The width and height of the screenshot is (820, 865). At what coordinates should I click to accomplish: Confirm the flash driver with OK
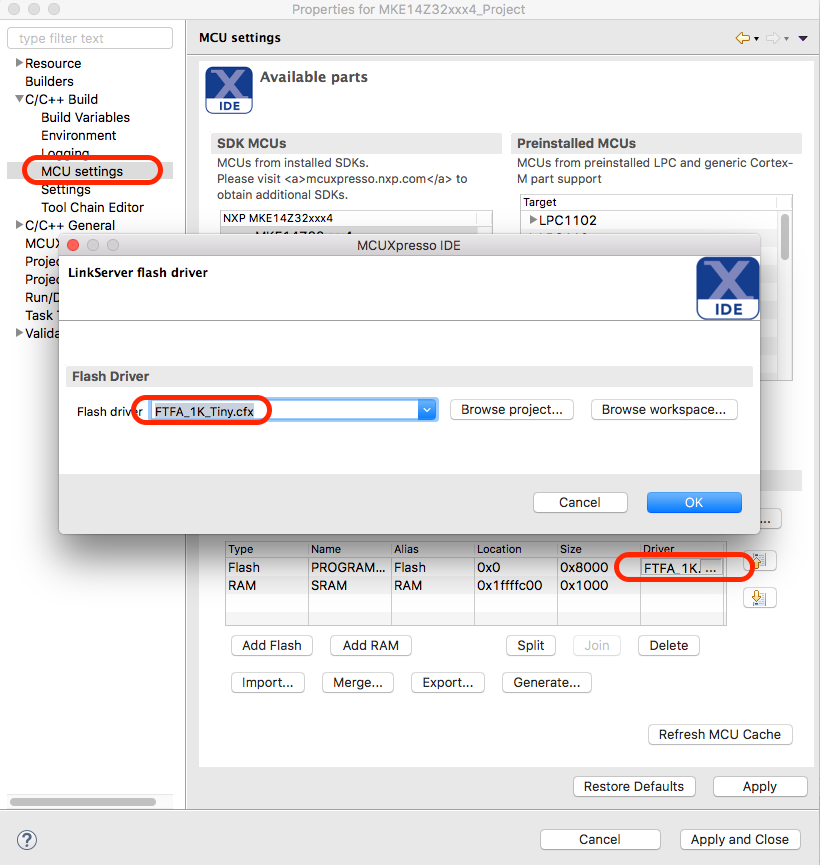694,503
